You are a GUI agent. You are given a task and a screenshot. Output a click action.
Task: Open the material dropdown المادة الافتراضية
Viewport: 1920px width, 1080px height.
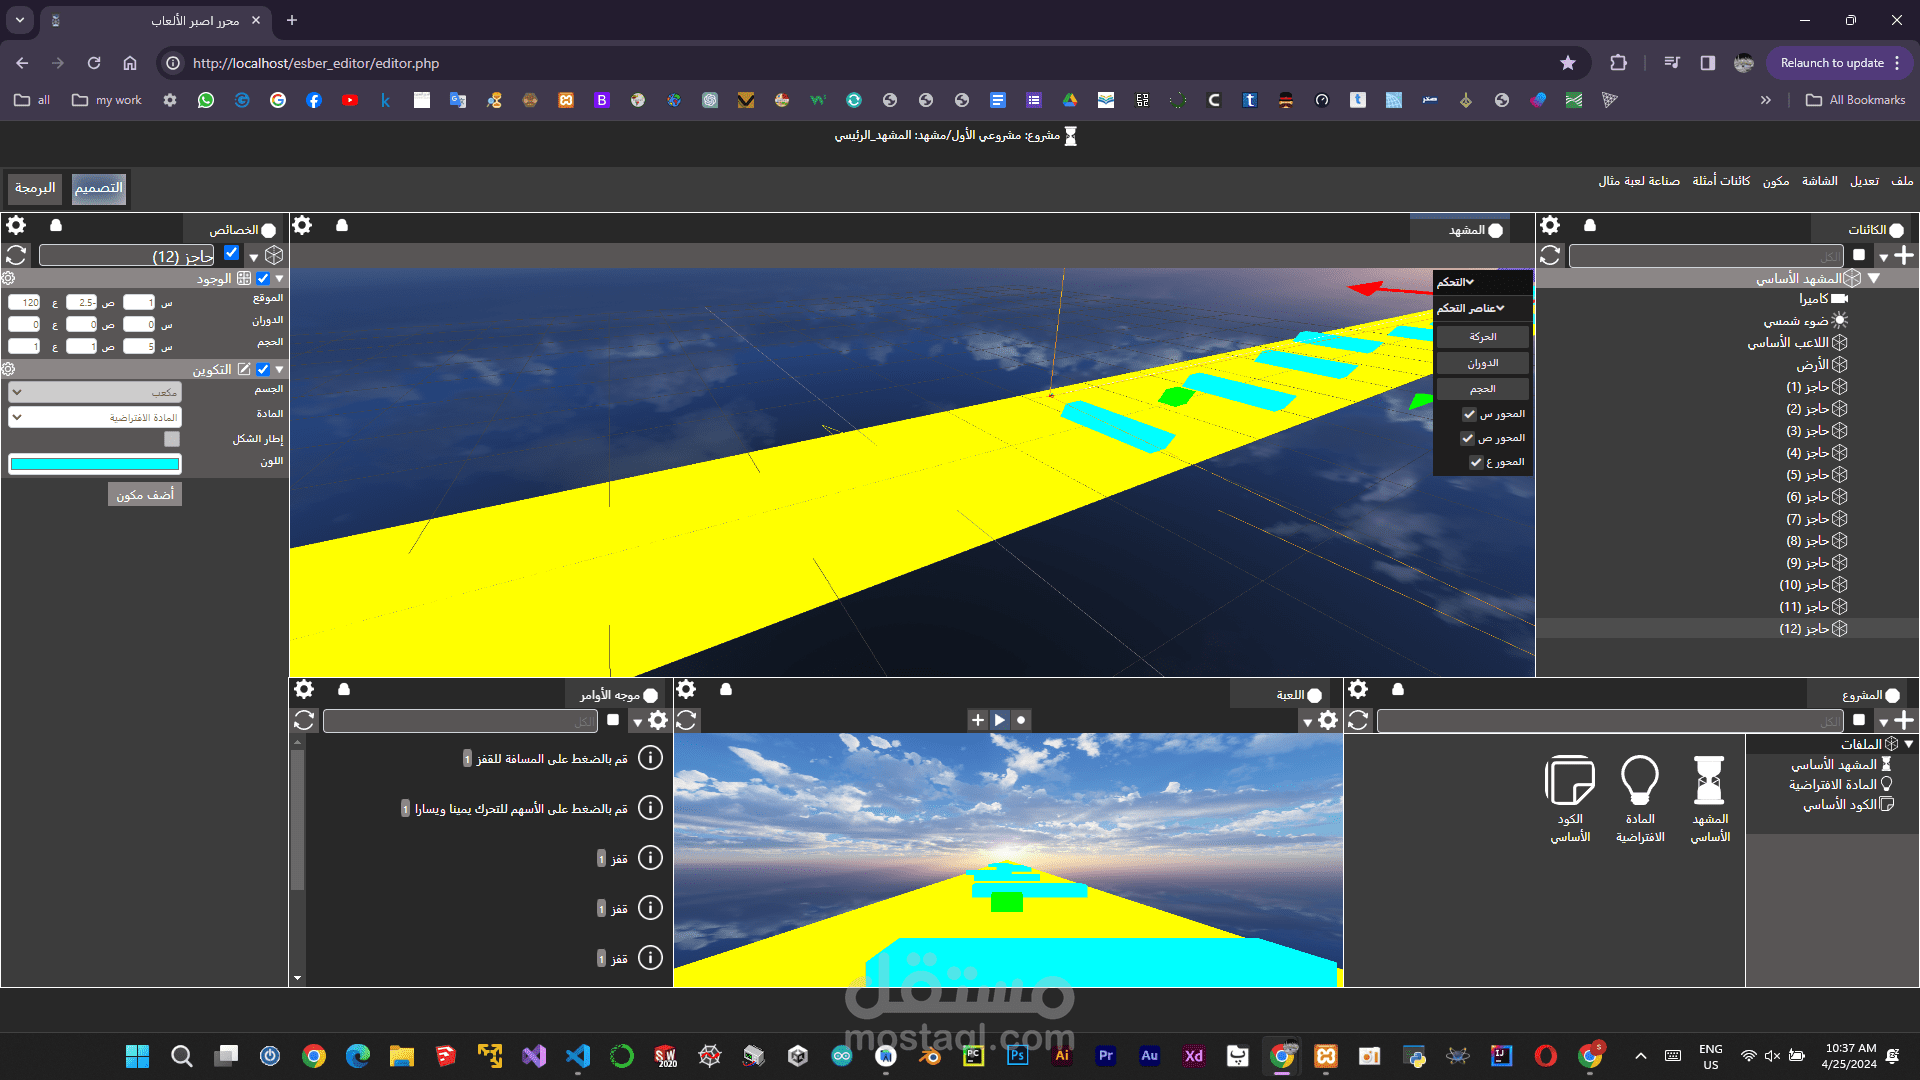(x=95, y=417)
